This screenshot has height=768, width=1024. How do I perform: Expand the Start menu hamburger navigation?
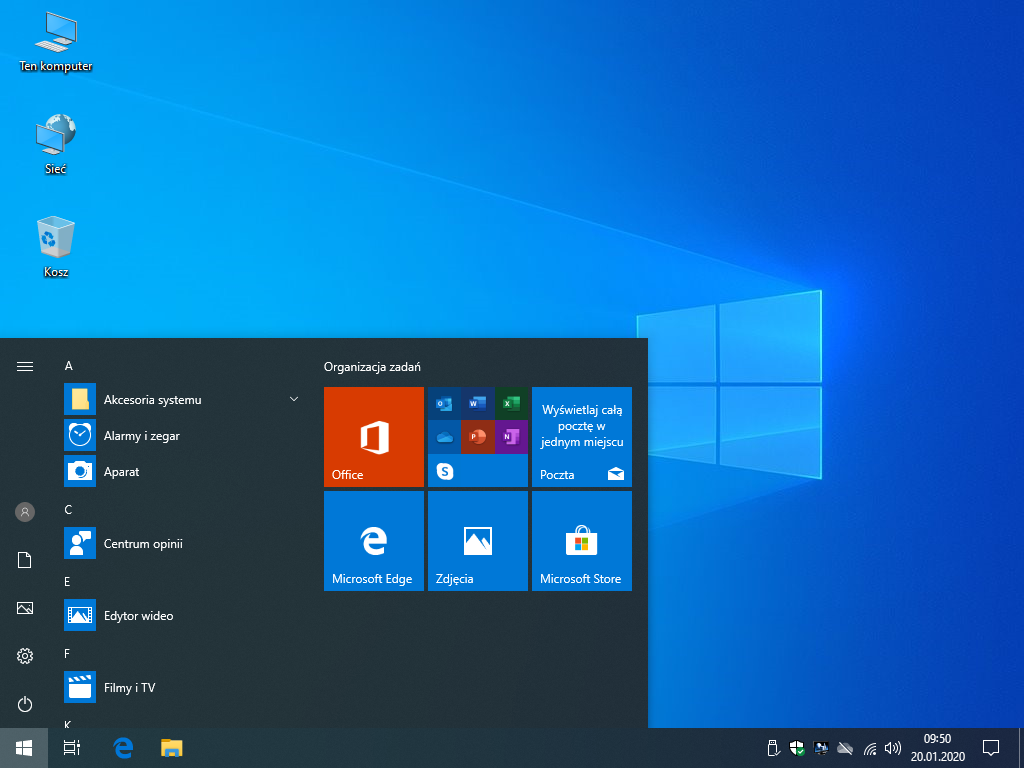[x=25, y=366]
